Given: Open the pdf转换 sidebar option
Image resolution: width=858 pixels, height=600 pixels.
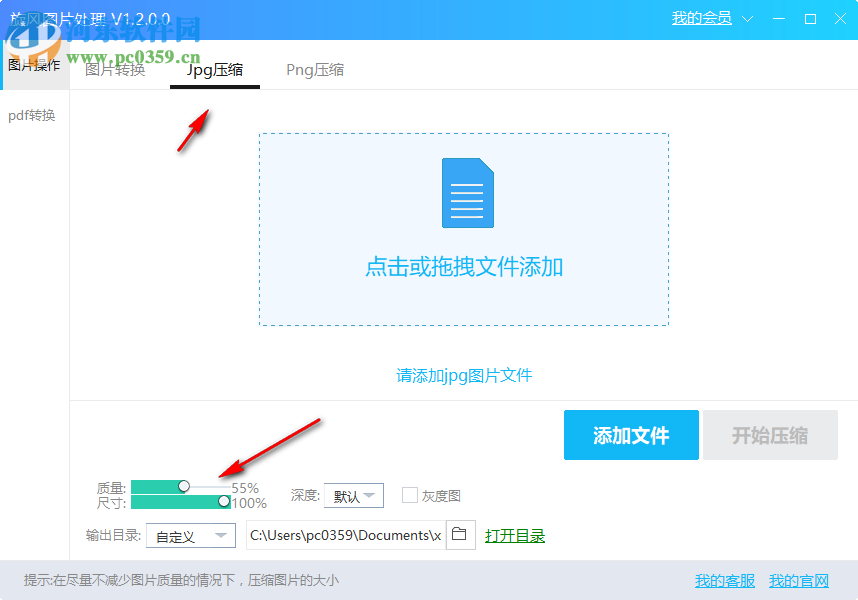Looking at the screenshot, I should [33, 115].
